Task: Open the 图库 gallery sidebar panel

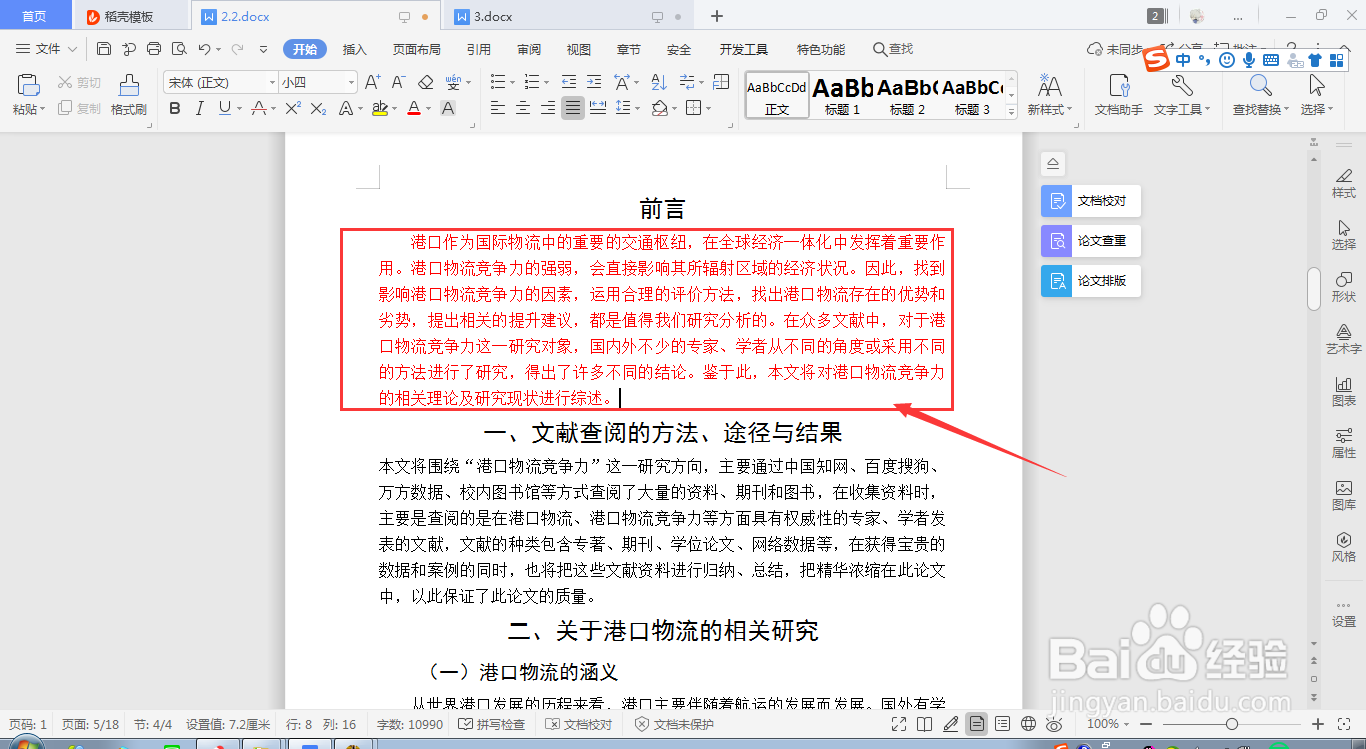Action: (1344, 495)
